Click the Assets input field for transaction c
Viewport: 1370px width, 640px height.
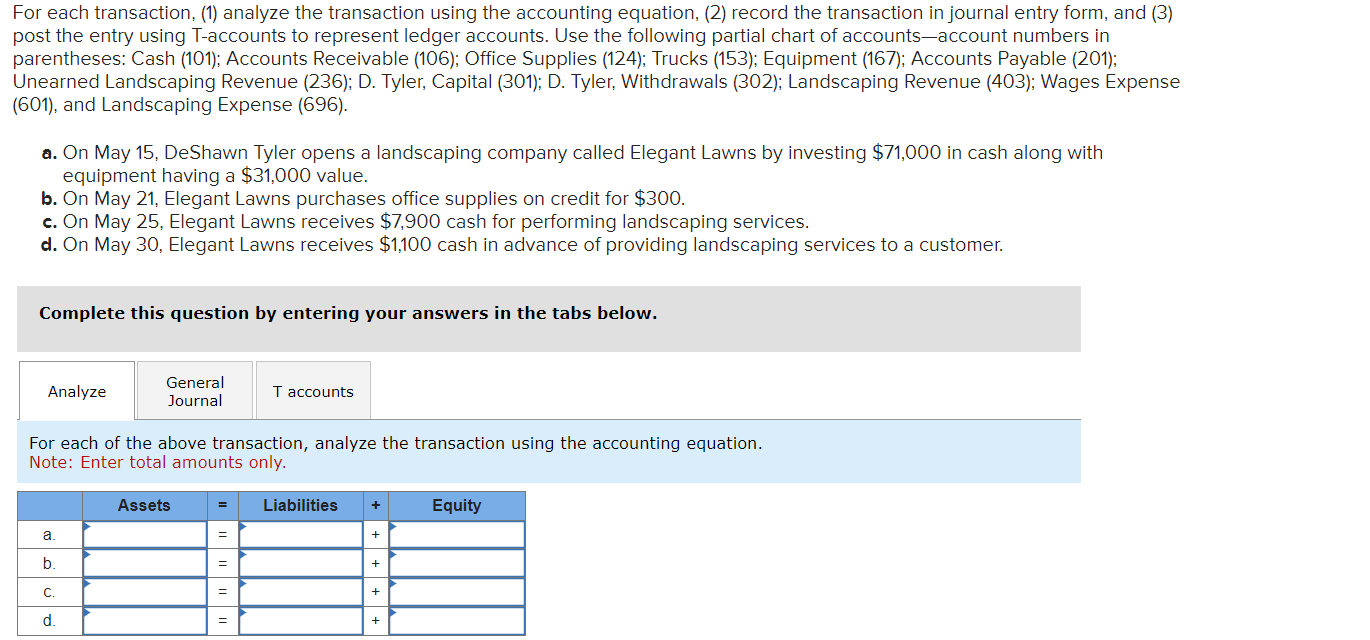[144, 591]
